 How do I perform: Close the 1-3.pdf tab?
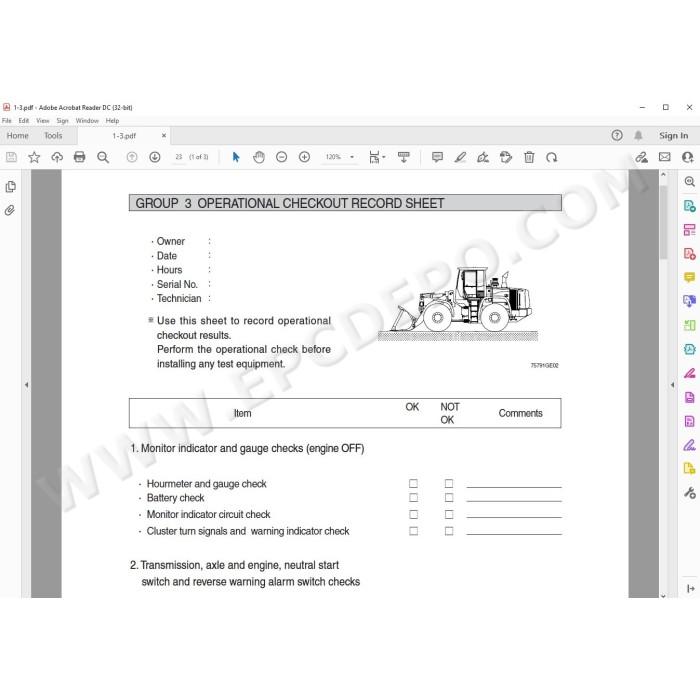tap(164, 135)
